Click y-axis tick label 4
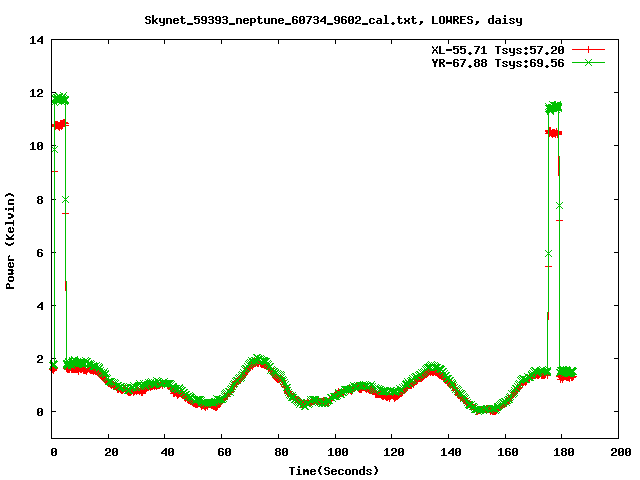640x480 pixels. tap(40, 306)
